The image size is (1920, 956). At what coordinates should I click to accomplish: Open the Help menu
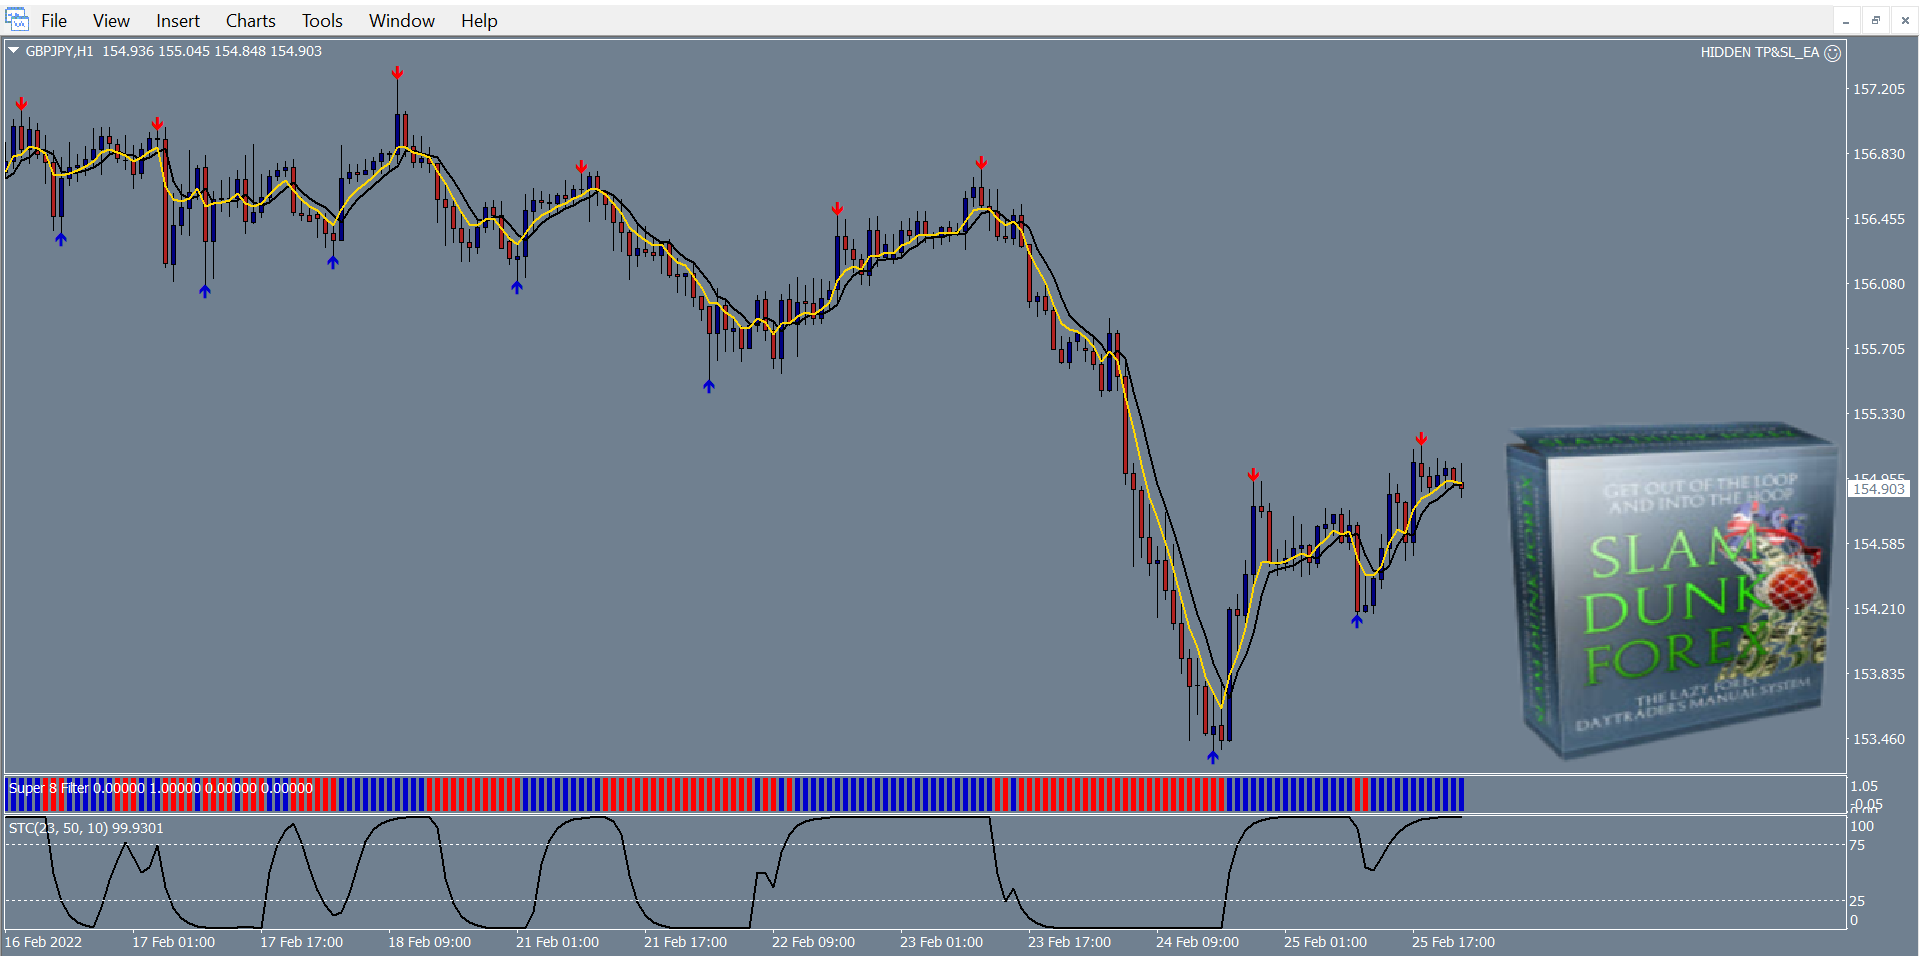[479, 21]
